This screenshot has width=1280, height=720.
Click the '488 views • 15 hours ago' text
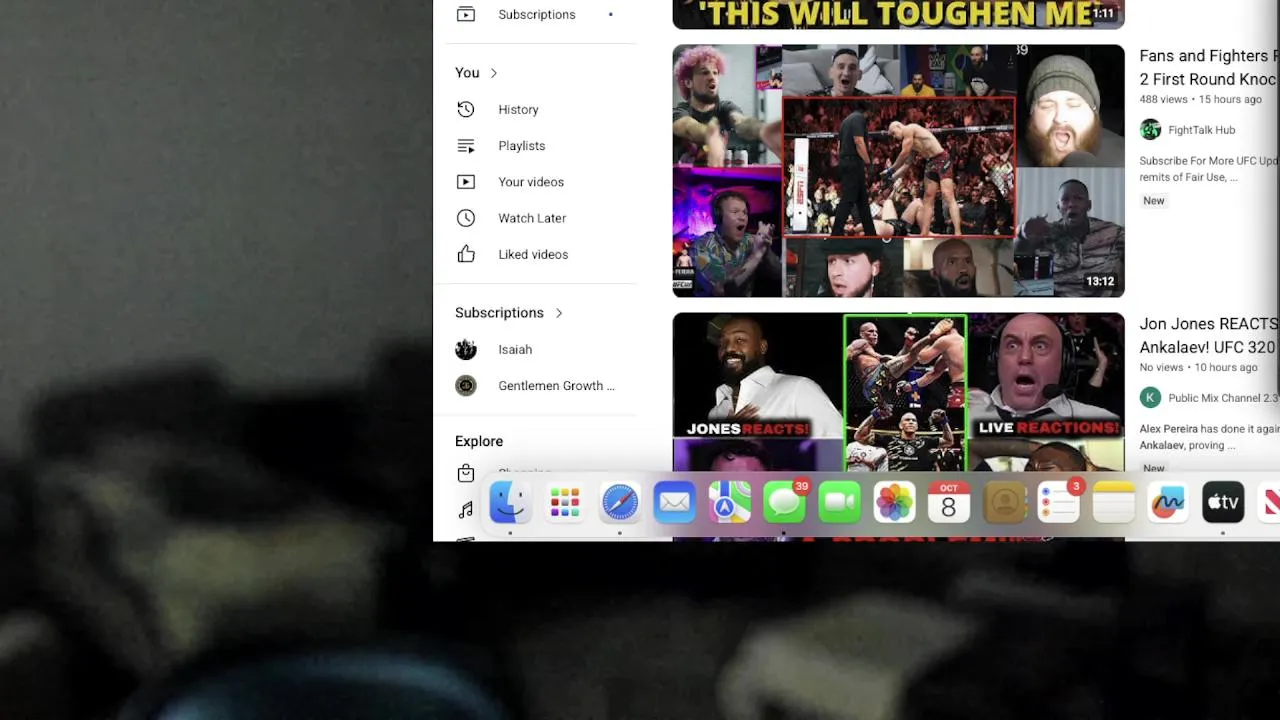1200,100
